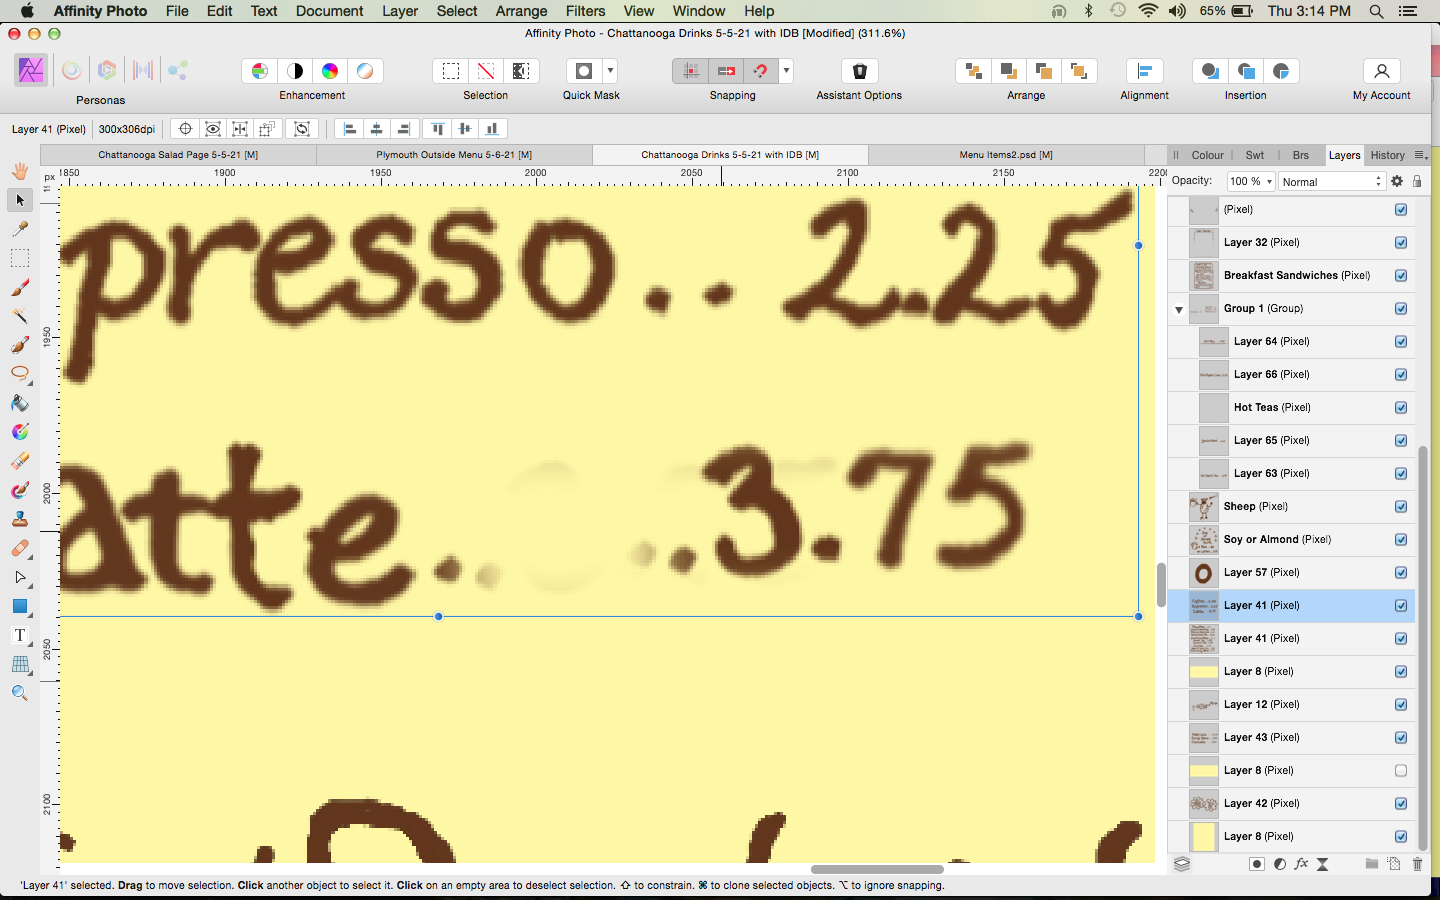Apply Auto Contrast enhancement
Image resolution: width=1440 pixels, height=900 pixels.
(295, 71)
